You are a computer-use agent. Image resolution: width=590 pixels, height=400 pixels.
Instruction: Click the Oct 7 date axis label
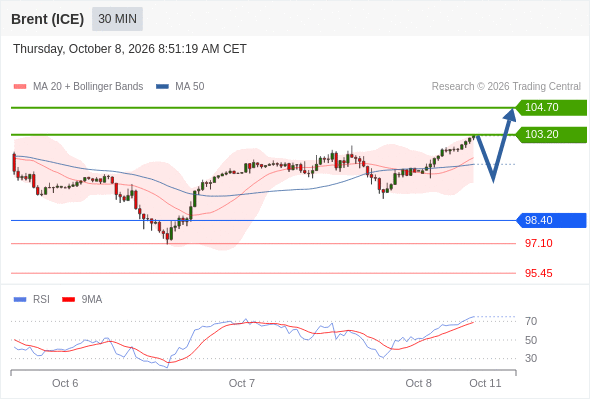click(242, 383)
